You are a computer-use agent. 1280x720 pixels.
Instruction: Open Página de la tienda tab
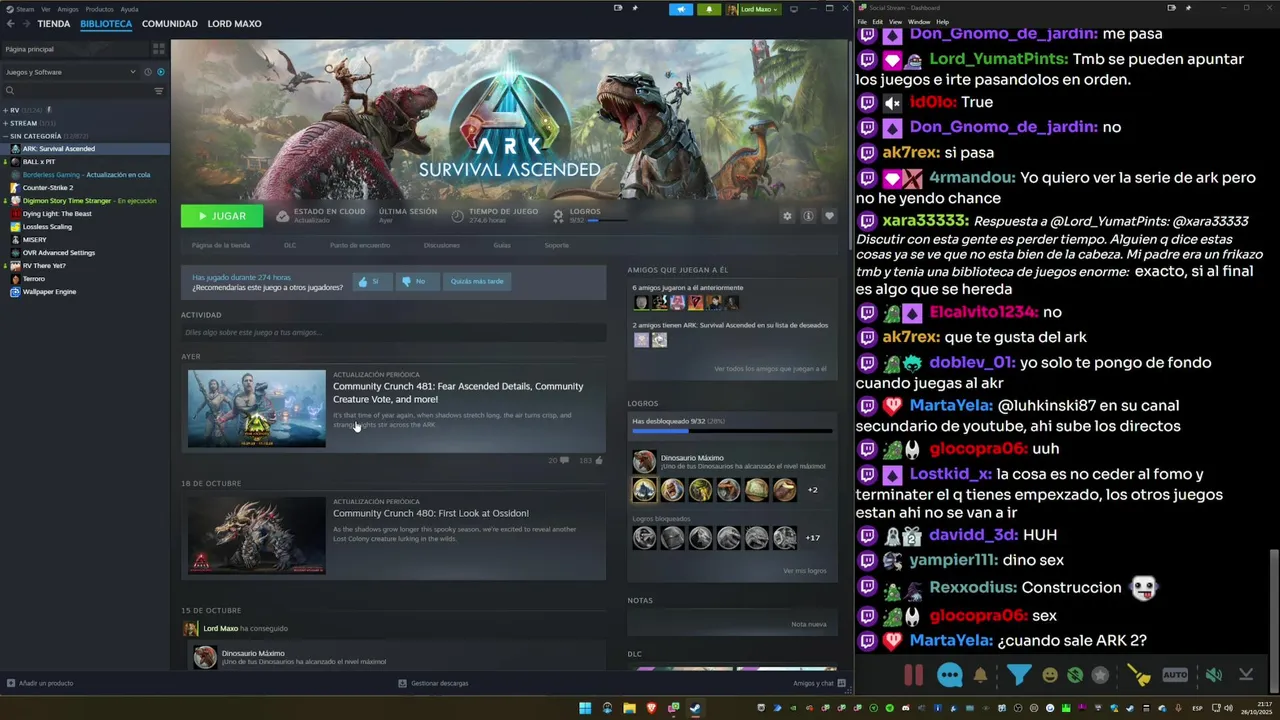221,245
